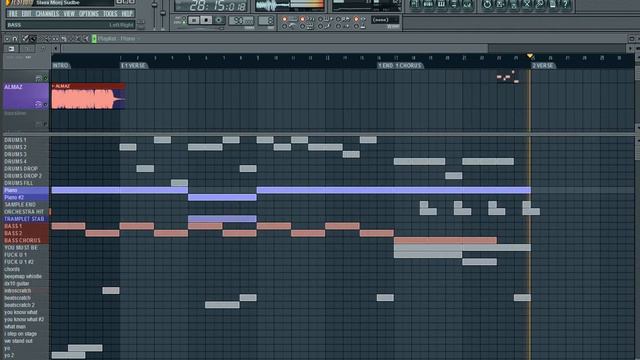Click the orange playhead position marker
Viewport: 640px width, 360px height.
pos(530,56)
